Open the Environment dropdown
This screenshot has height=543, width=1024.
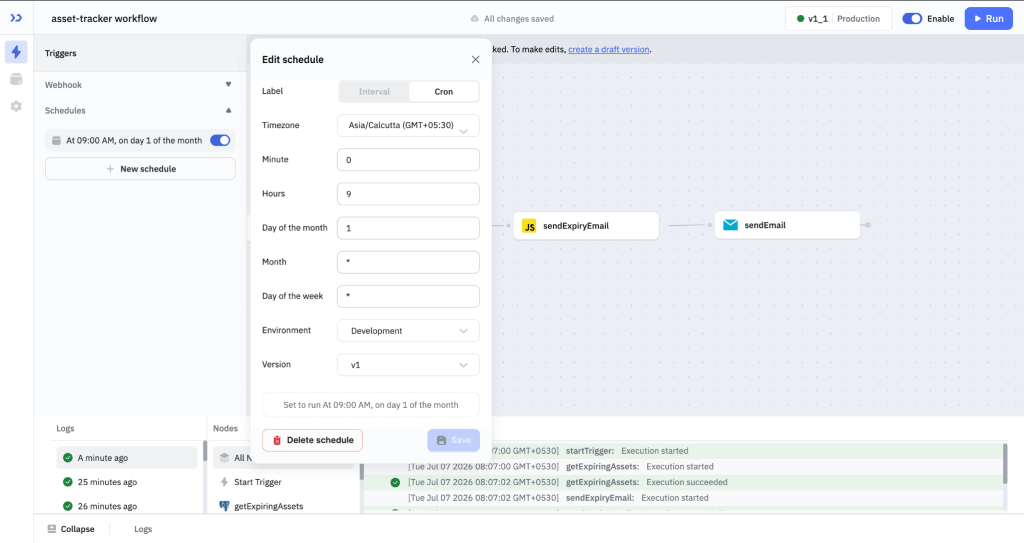point(408,331)
